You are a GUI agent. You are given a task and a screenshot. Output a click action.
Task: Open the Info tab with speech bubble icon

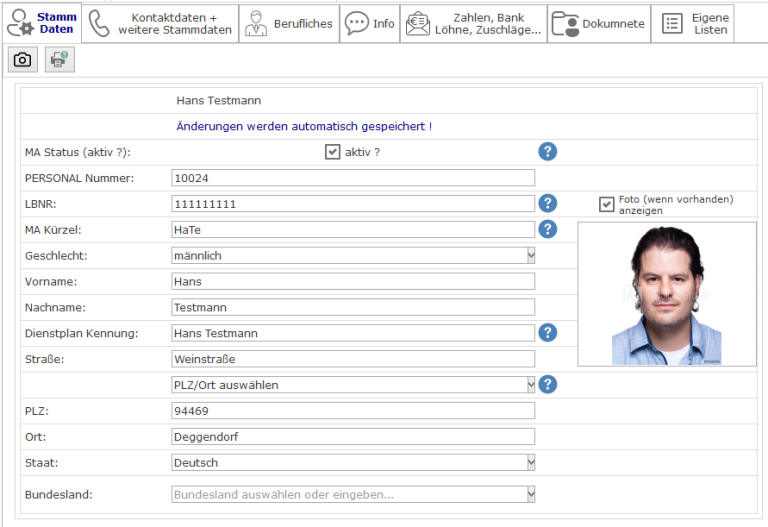[x=370, y=24]
